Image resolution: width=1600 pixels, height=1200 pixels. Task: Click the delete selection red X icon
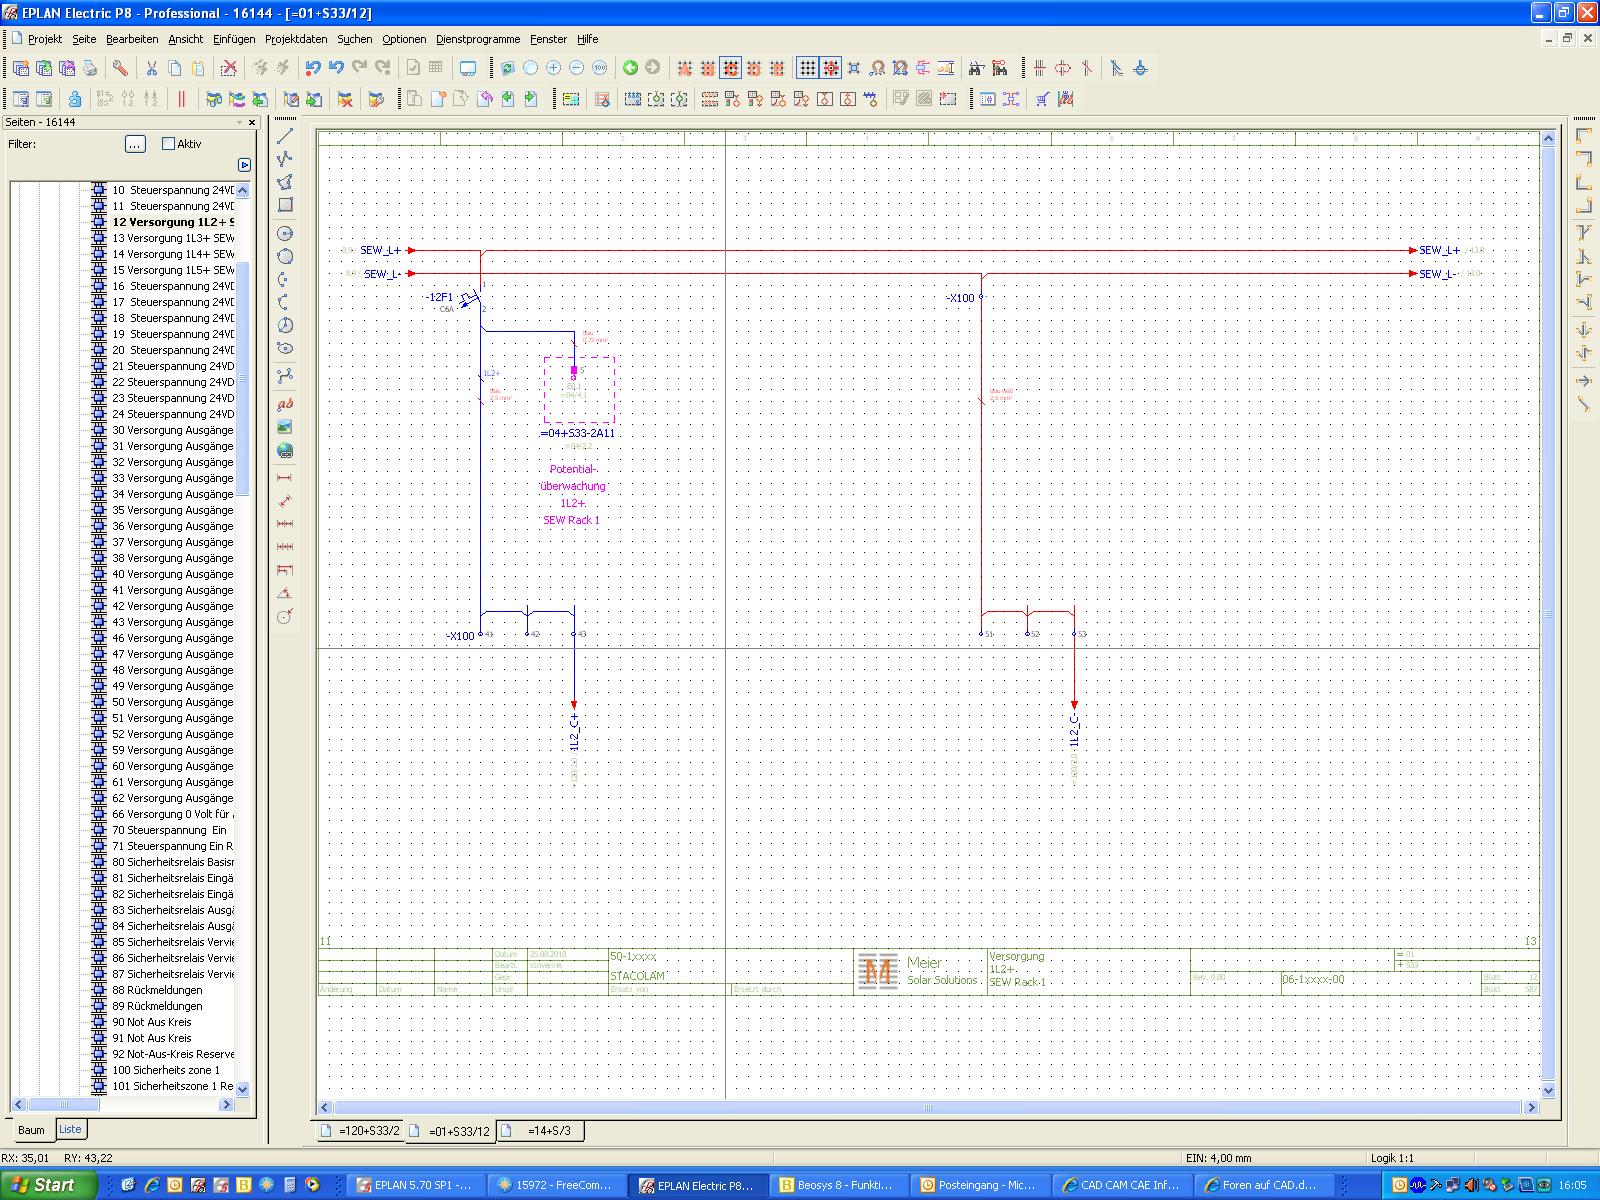229,68
